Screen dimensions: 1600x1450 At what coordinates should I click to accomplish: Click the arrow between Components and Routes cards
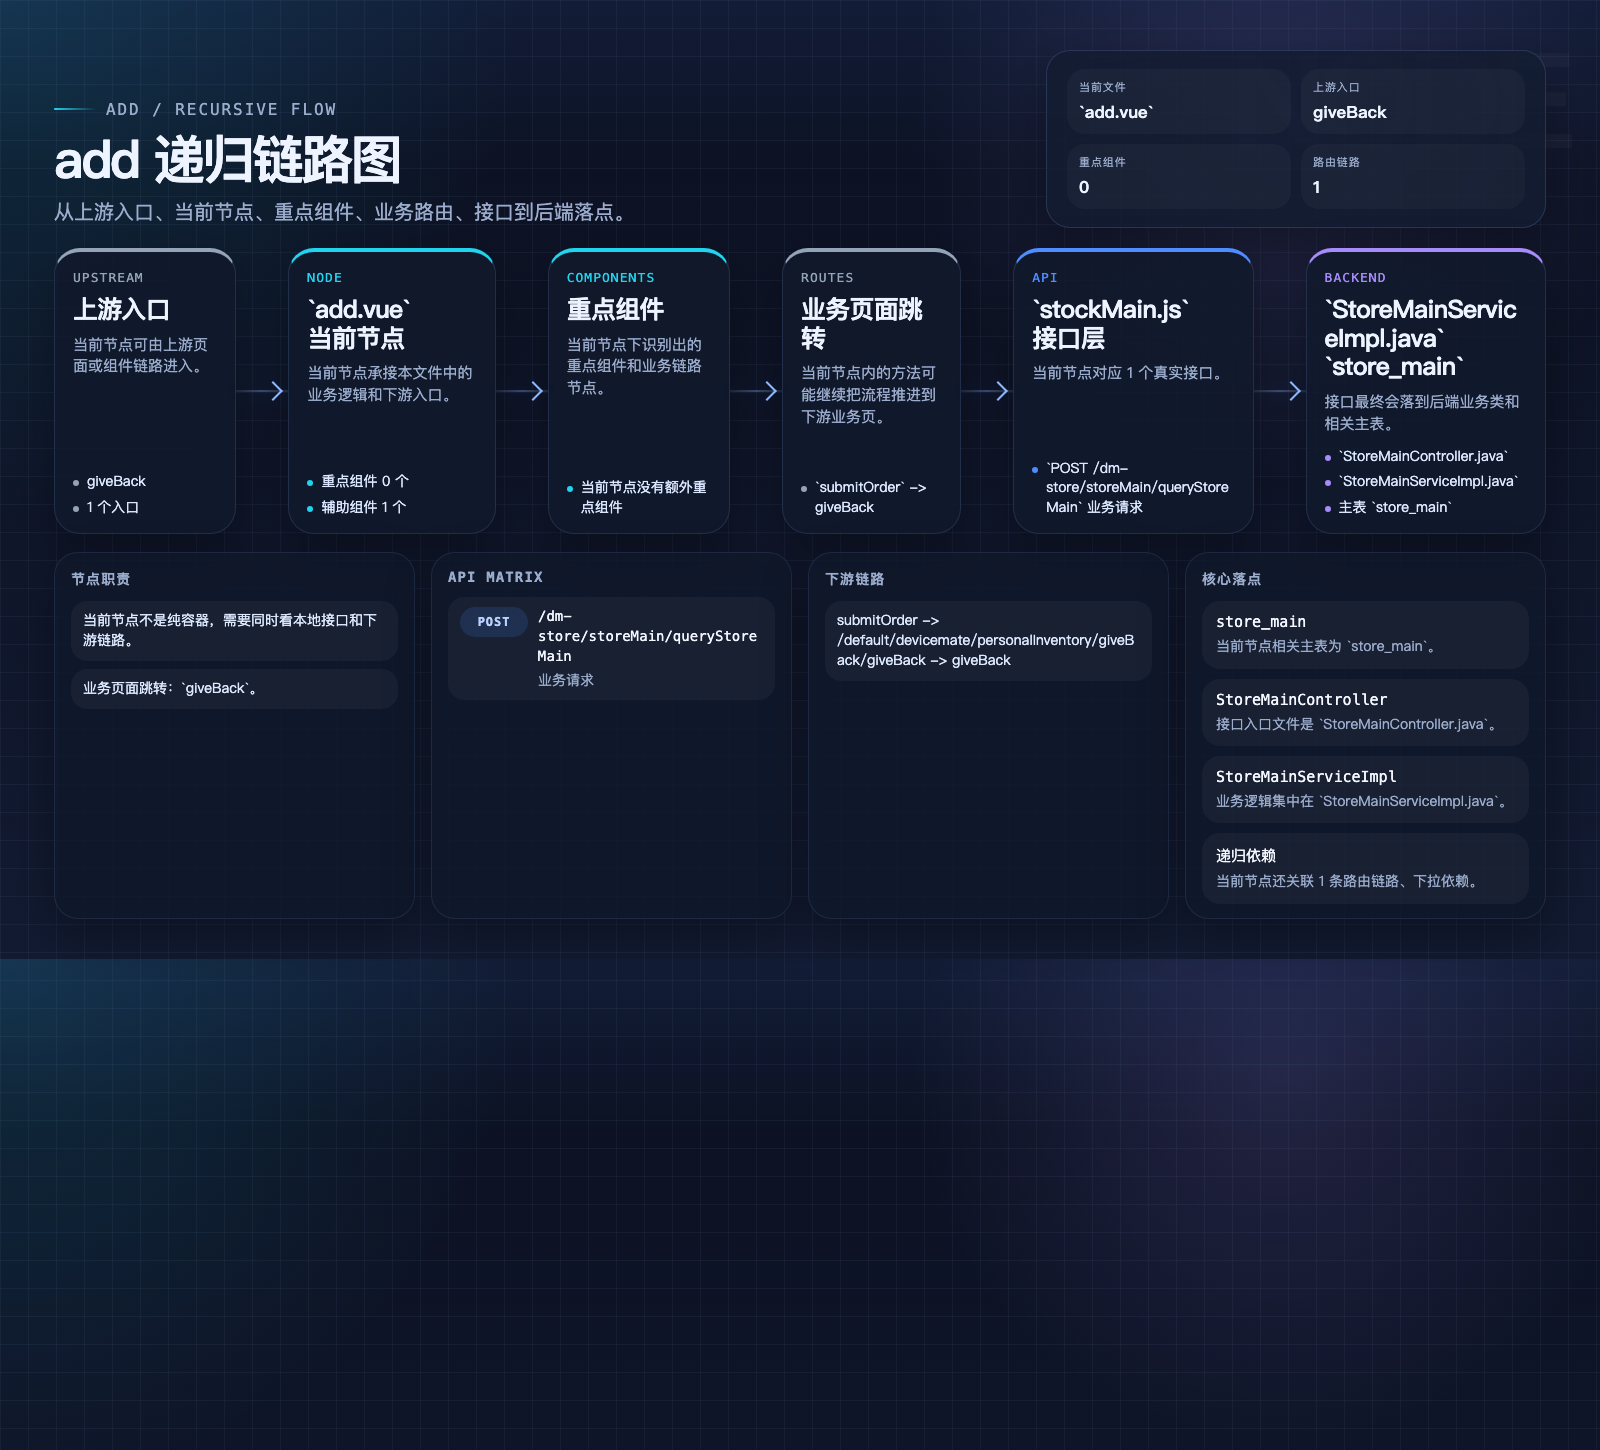point(755,391)
